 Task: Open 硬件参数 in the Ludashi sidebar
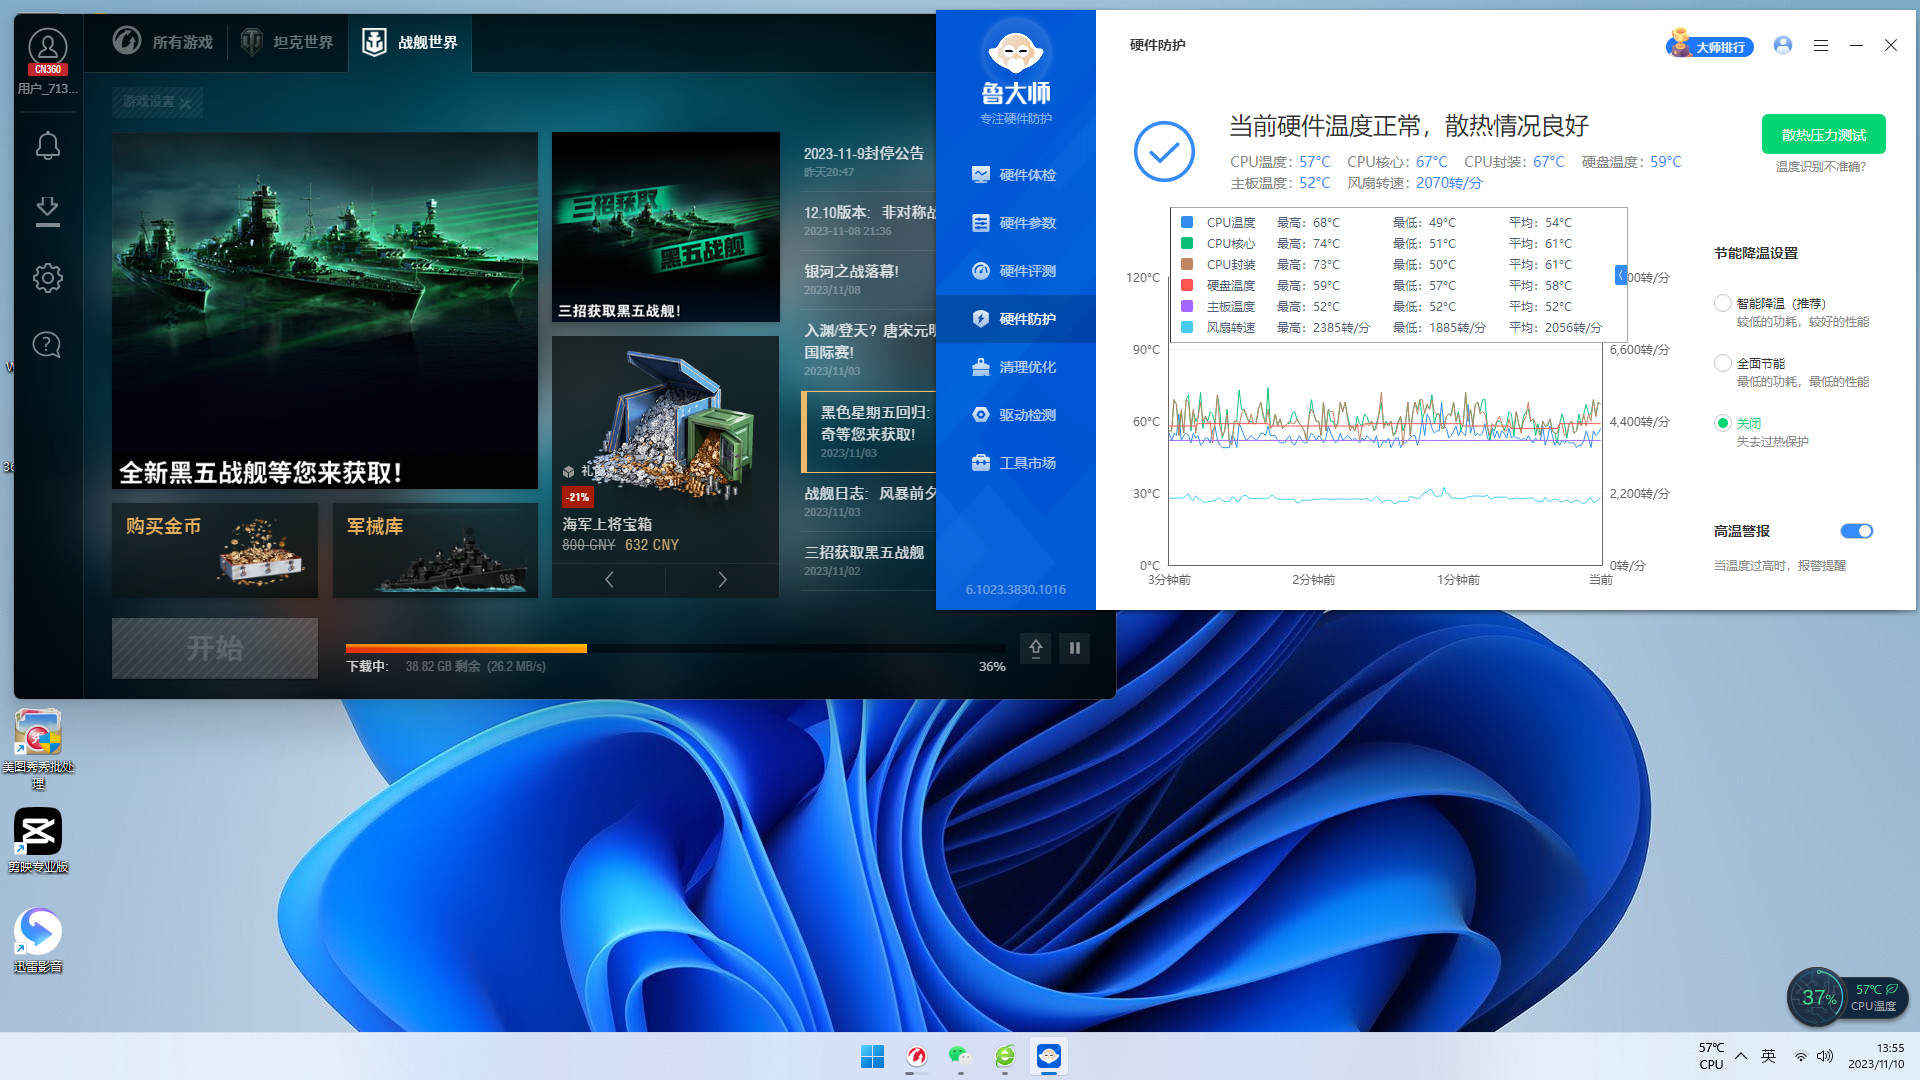tap(1015, 223)
